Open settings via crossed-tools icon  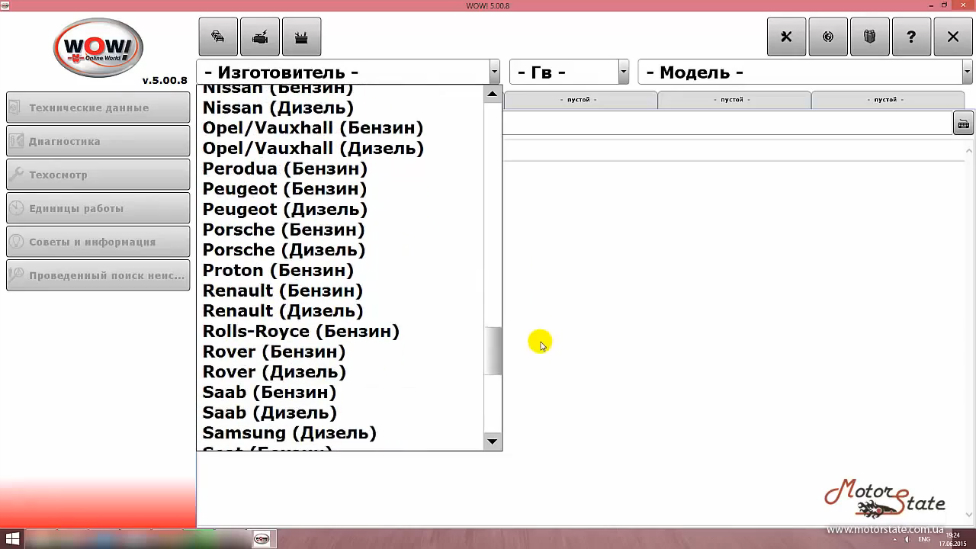(786, 37)
